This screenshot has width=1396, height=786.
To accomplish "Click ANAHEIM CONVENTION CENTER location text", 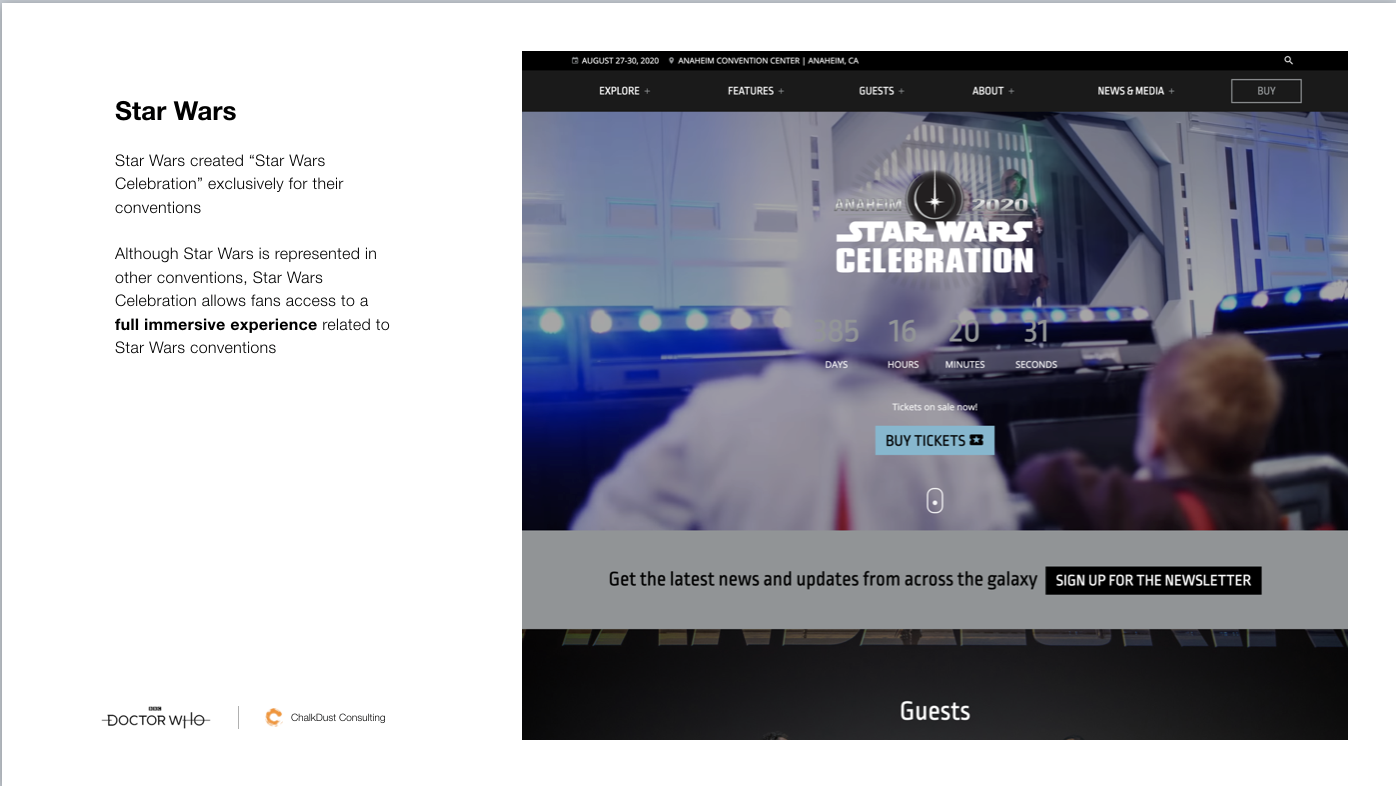I will coord(768,61).
